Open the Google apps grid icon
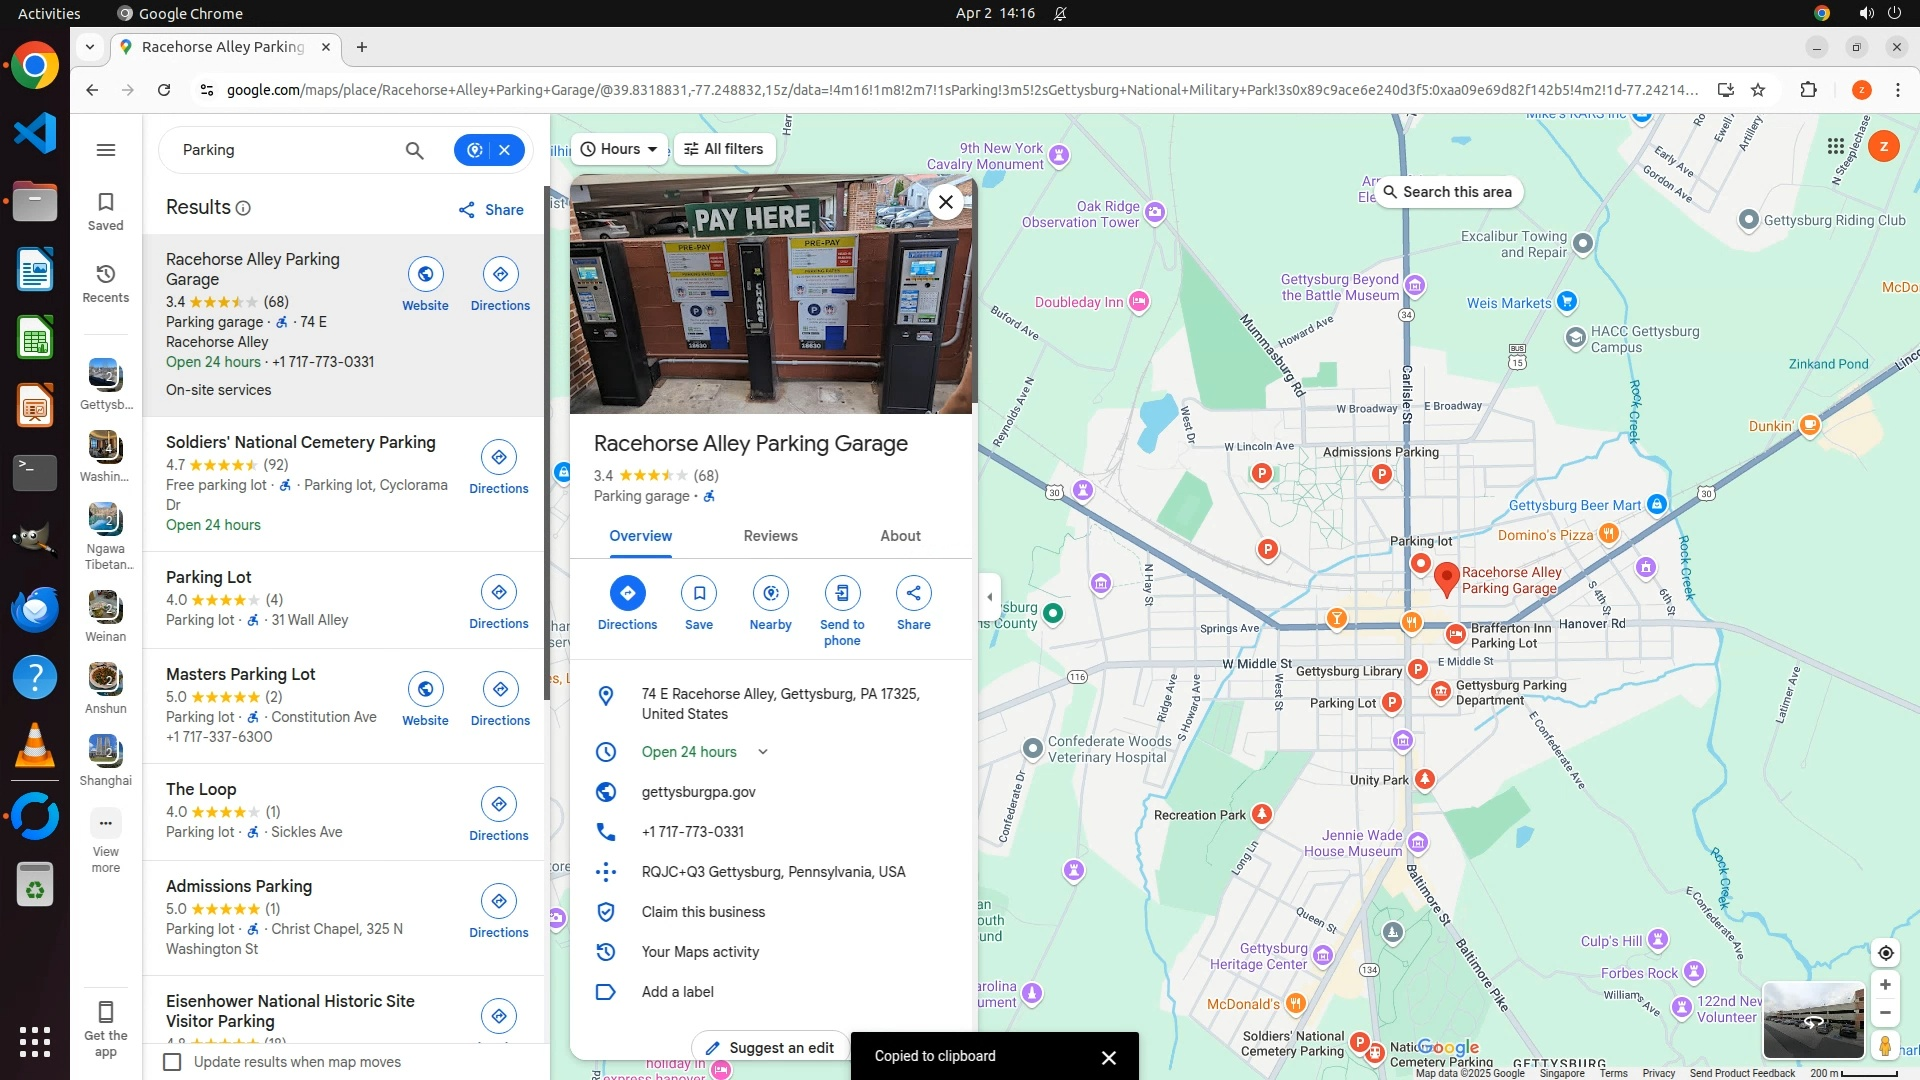 tap(1835, 147)
